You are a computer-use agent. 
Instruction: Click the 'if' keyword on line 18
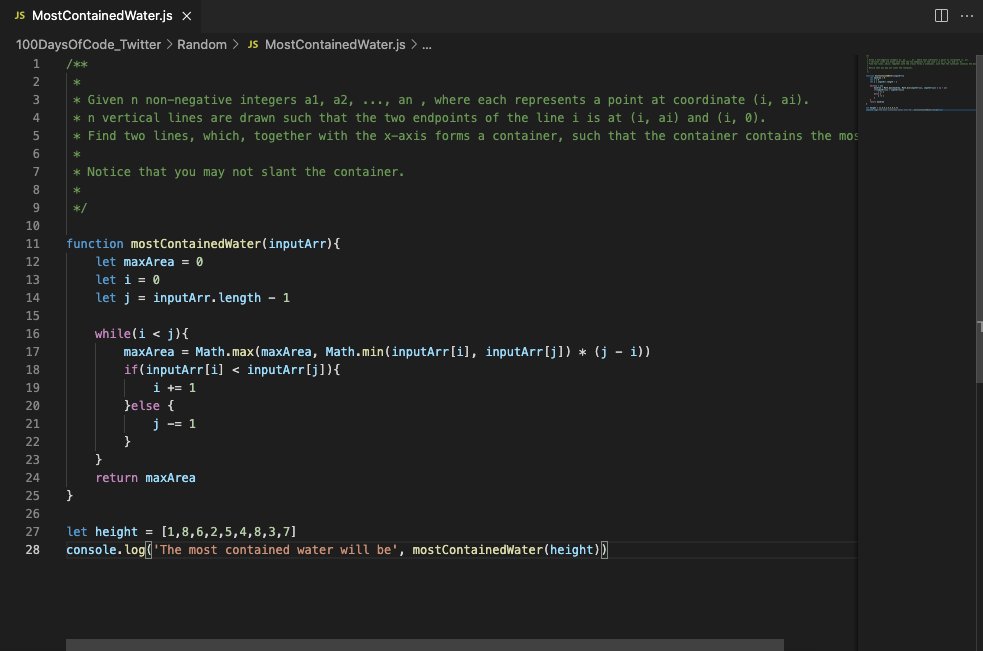pyautogui.click(x=130, y=369)
